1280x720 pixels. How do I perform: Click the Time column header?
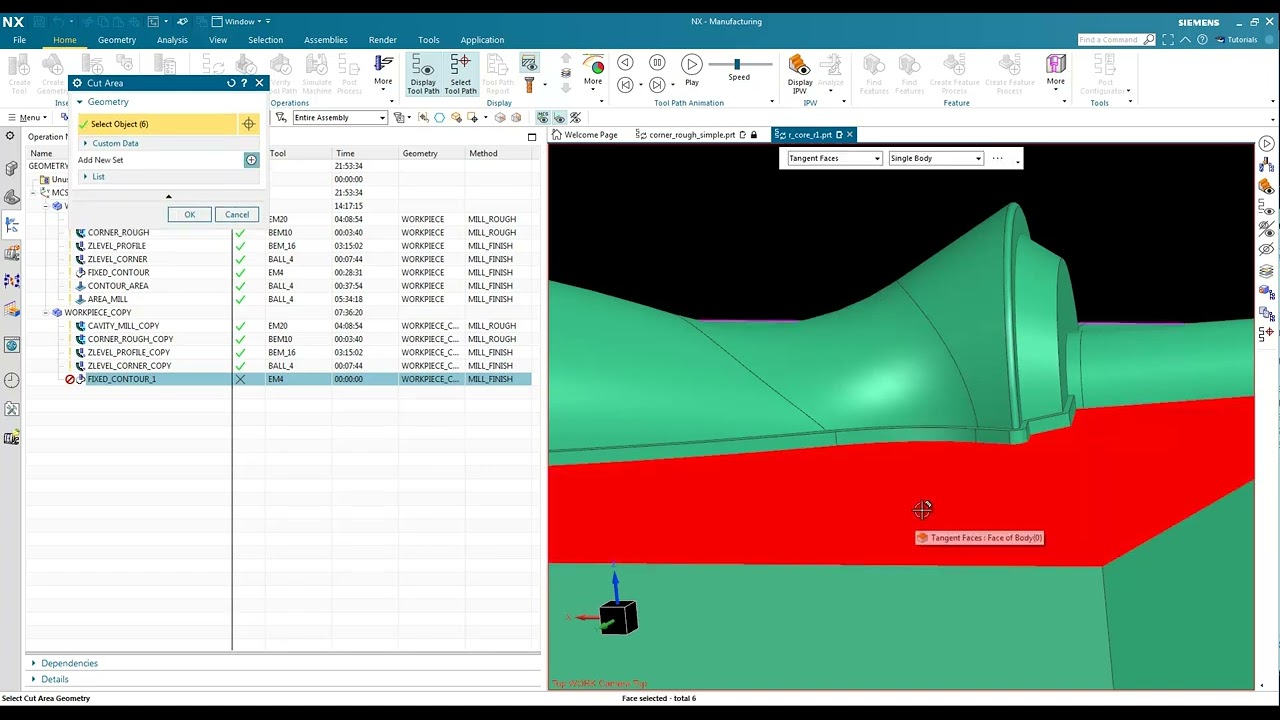(366, 153)
